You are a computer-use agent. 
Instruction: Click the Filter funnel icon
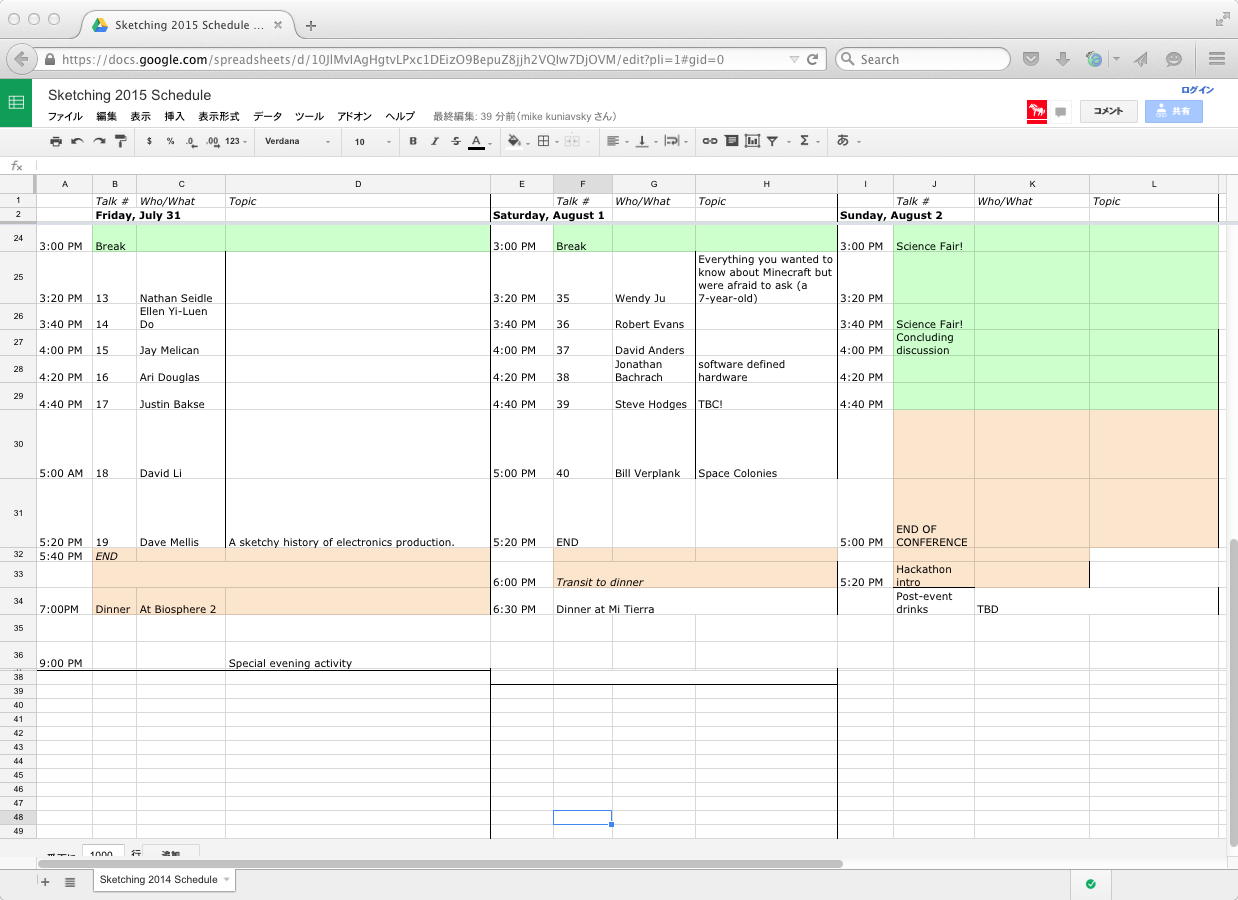(x=775, y=142)
